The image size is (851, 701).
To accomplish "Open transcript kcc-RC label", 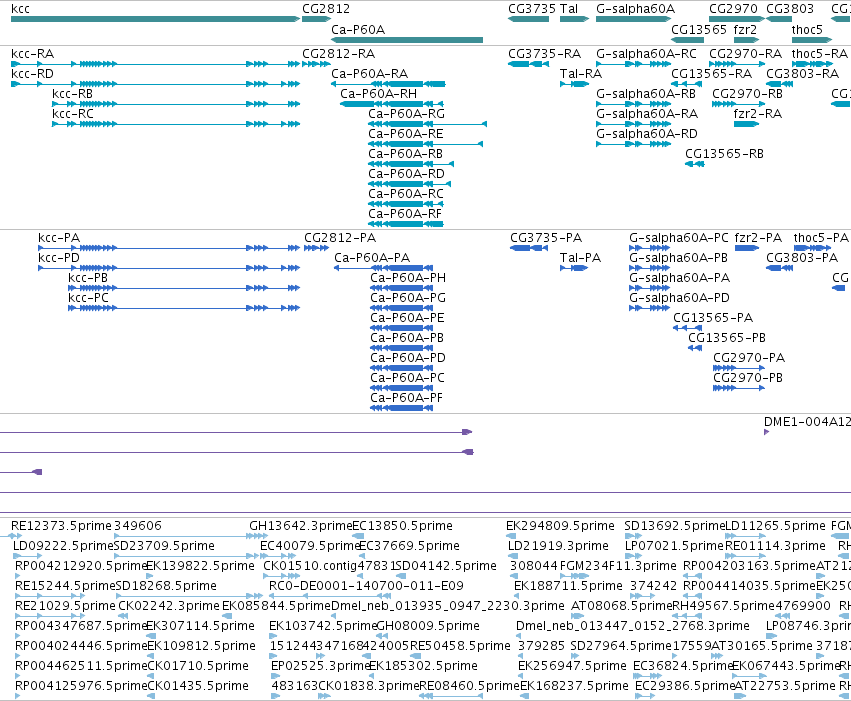I will click(x=73, y=114).
